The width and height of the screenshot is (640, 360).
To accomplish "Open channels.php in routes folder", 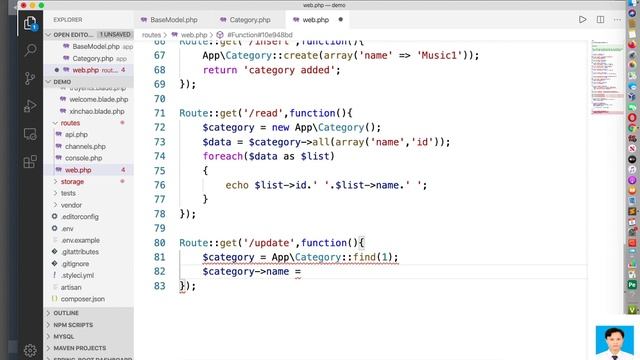I will [89, 146].
